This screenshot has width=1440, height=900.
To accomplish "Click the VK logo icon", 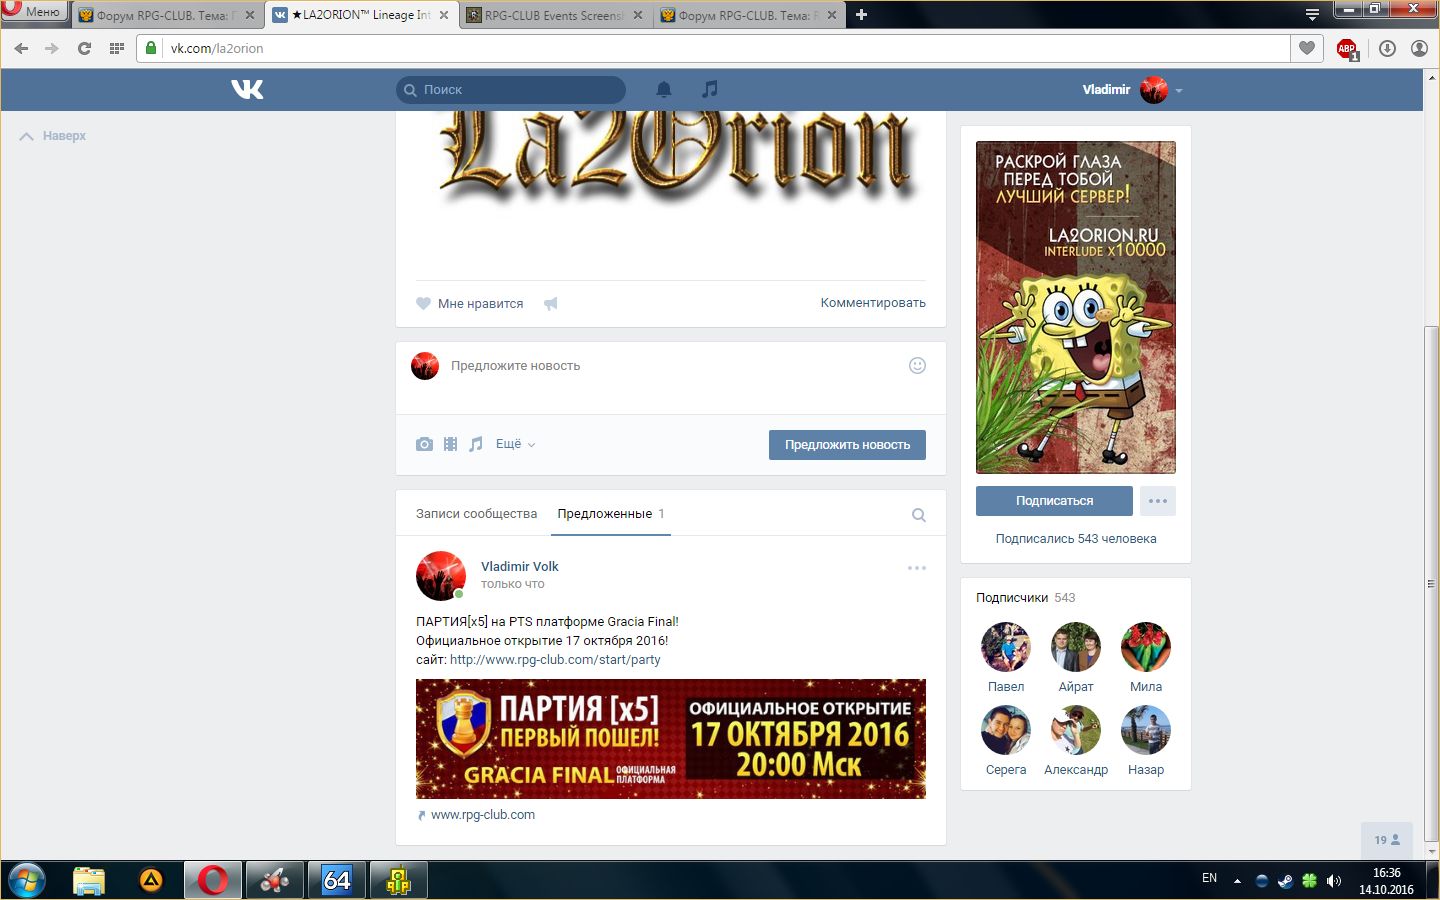I will pyautogui.click(x=247, y=89).
